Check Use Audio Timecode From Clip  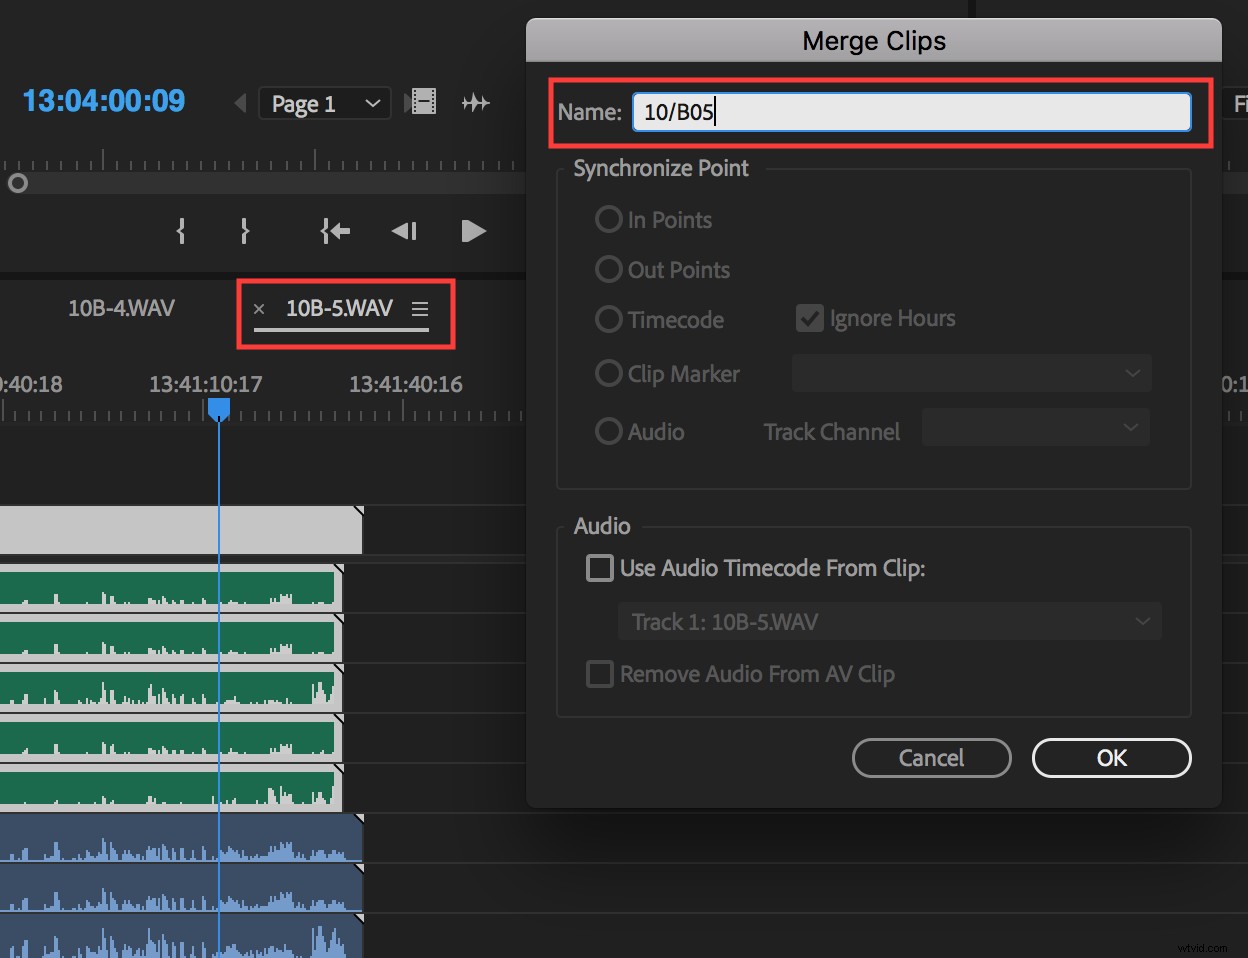pos(600,567)
